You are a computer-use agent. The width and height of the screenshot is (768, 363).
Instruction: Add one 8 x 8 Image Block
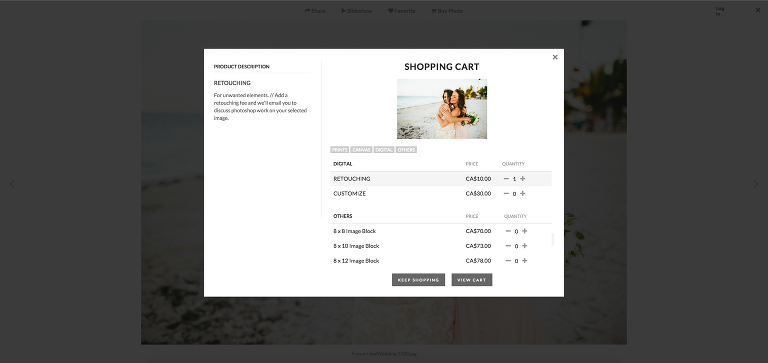click(525, 231)
